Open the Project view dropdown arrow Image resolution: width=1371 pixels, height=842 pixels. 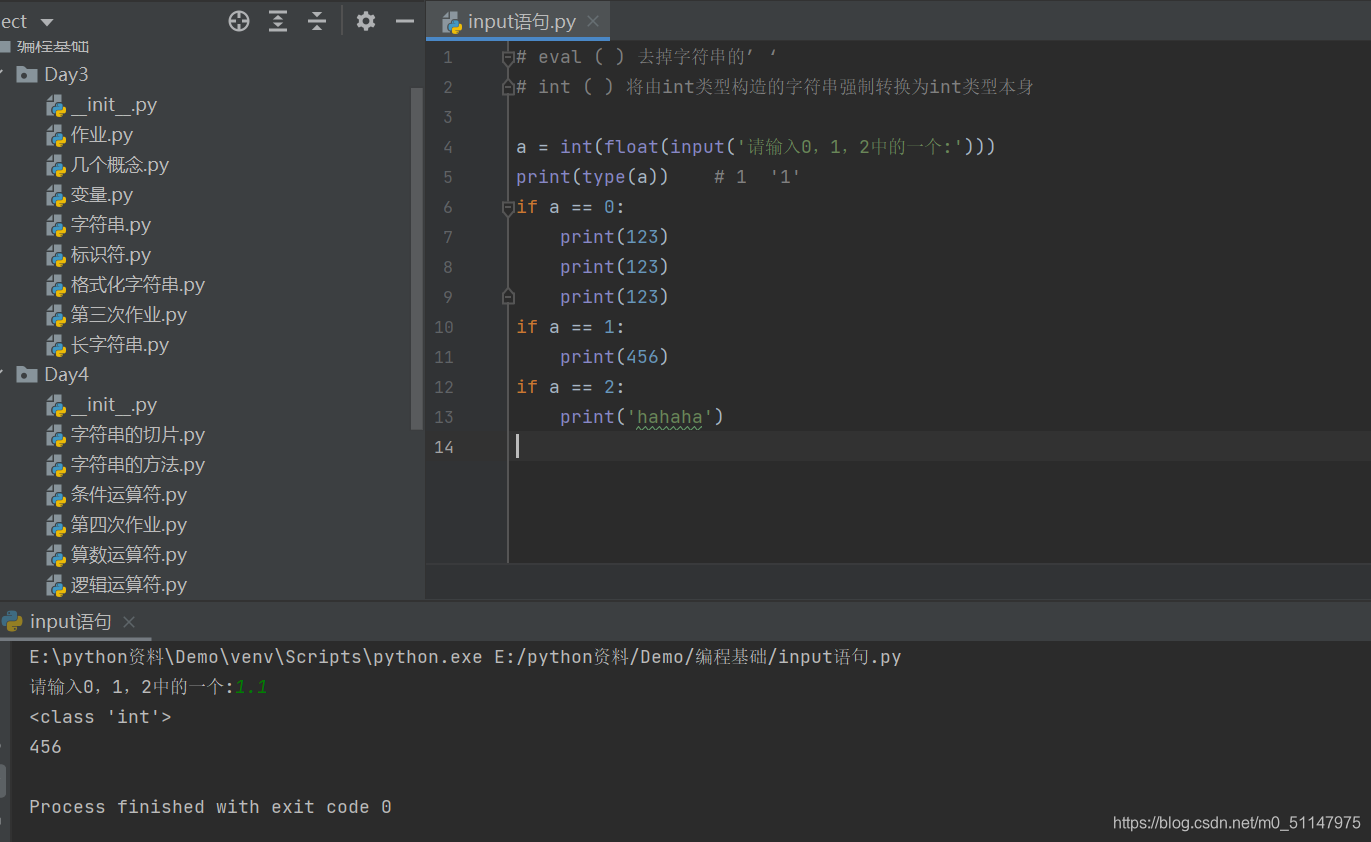pos(47,22)
